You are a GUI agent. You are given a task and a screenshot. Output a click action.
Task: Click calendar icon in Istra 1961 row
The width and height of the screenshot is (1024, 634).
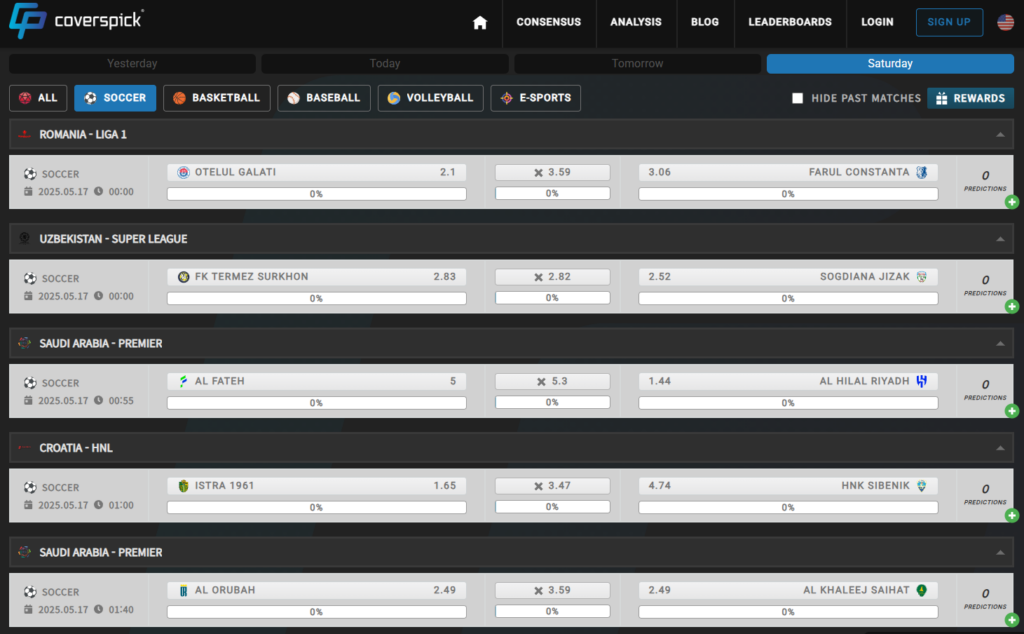click(x=28, y=505)
